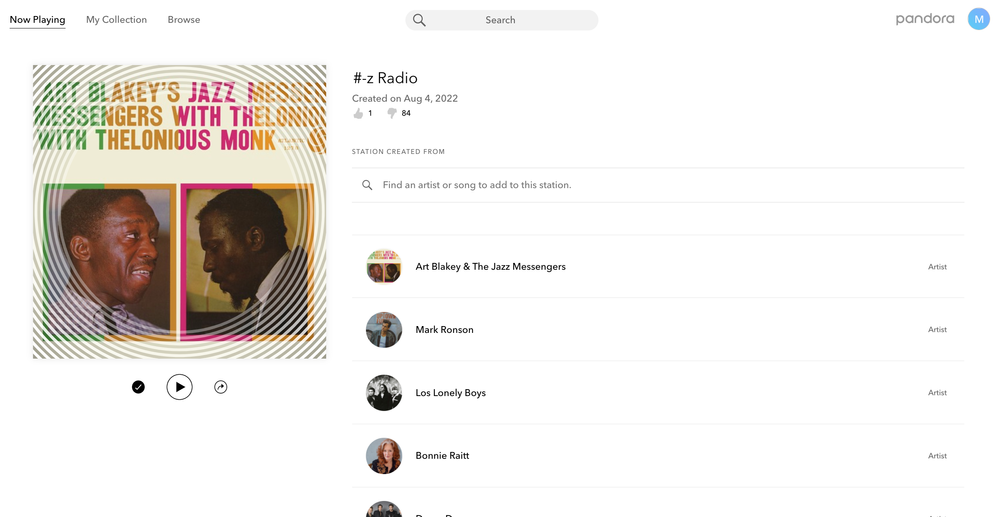This screenshot has height=517, width=999.
Task: Go to the Browse tab
Action: (184, 20)
